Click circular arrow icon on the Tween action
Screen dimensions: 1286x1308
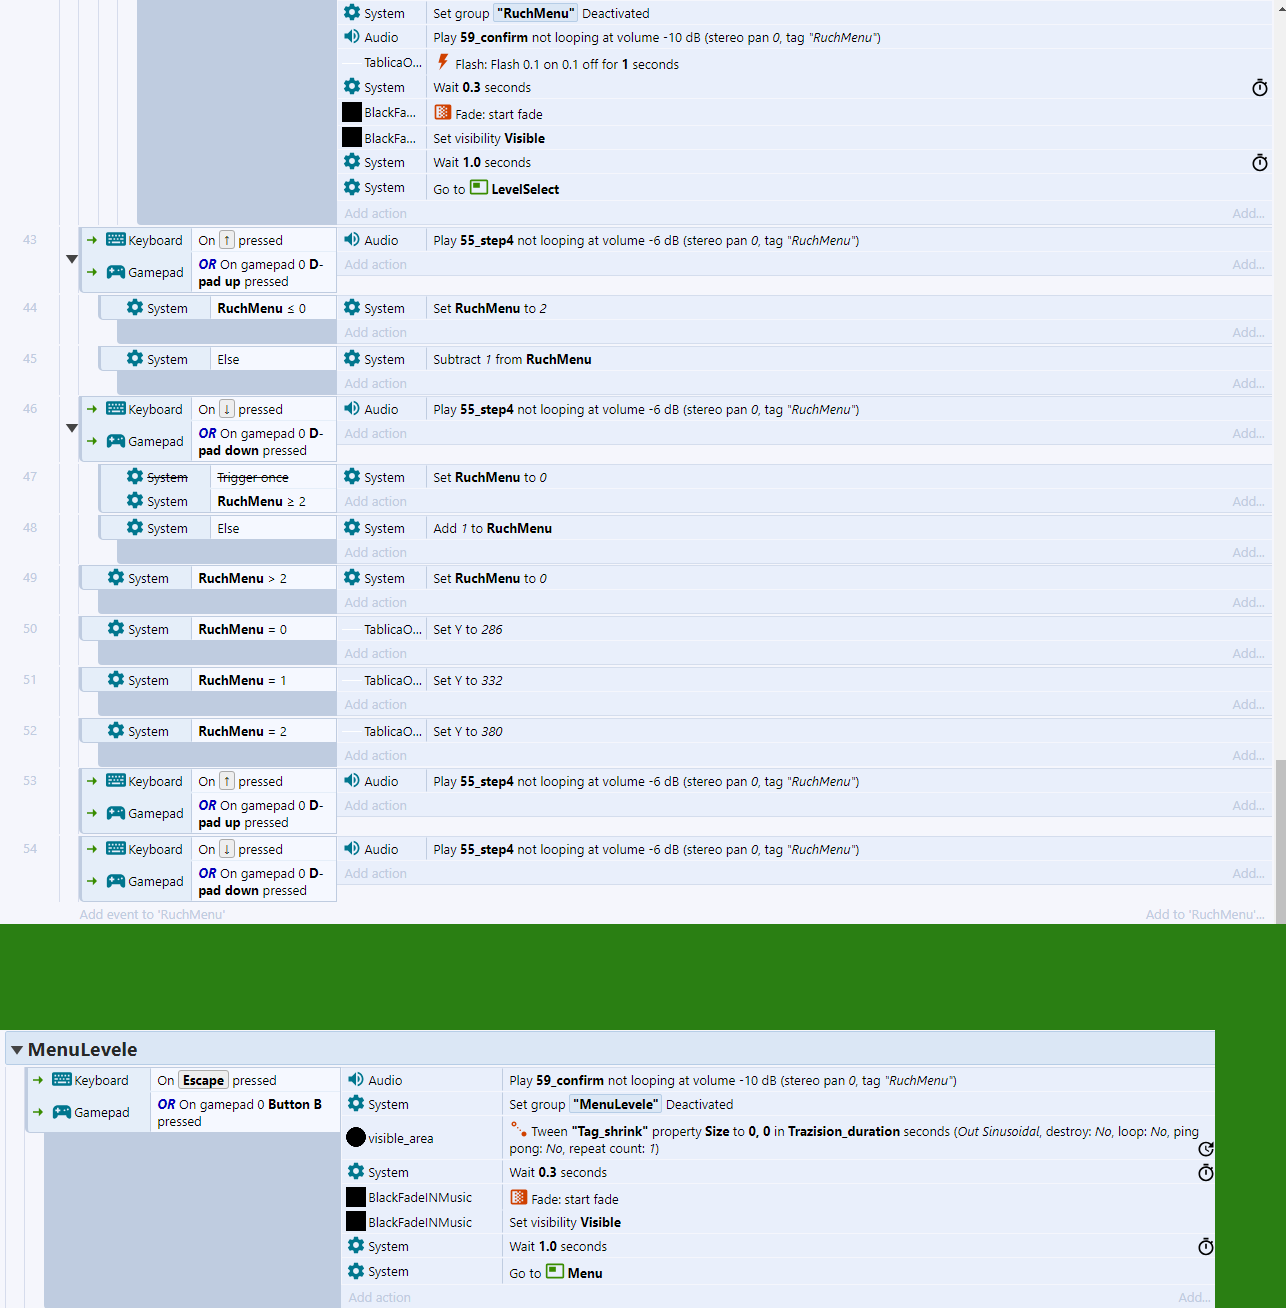click(x=1206, y=1149)
